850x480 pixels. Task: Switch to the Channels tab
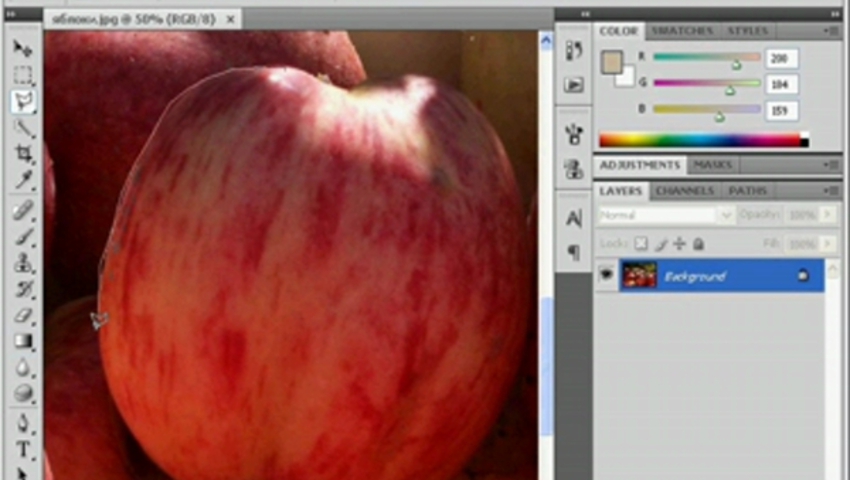[x=685, y=191]
